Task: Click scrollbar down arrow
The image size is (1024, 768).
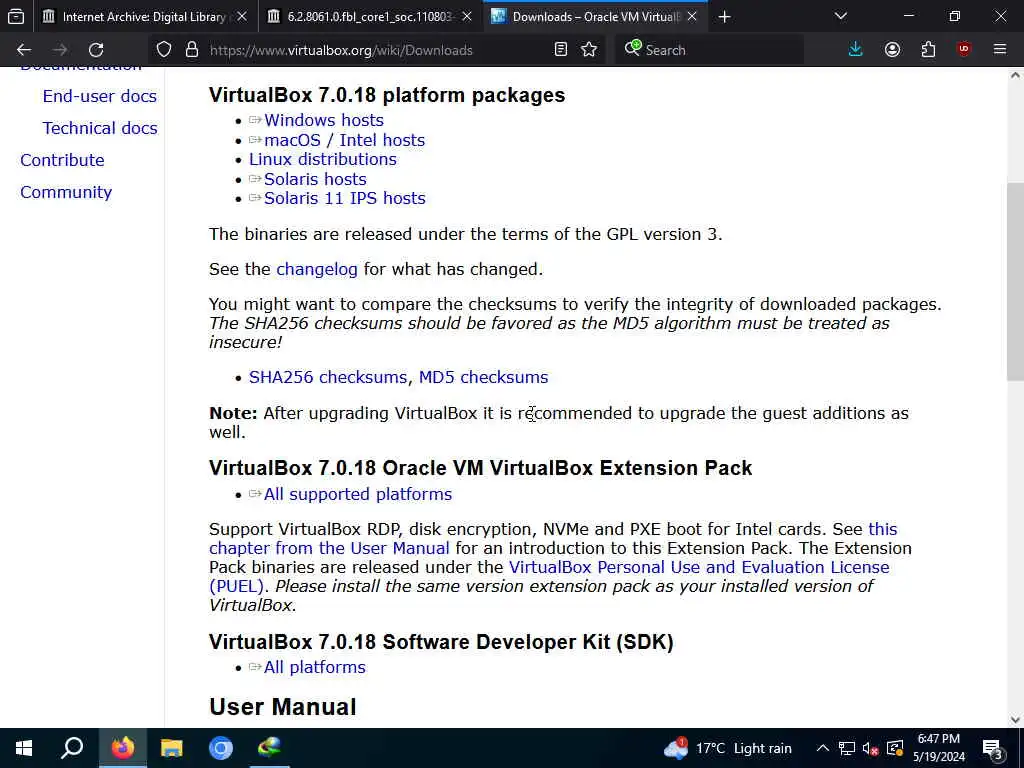Action: pyautogui.click(x=1015, y=720)
